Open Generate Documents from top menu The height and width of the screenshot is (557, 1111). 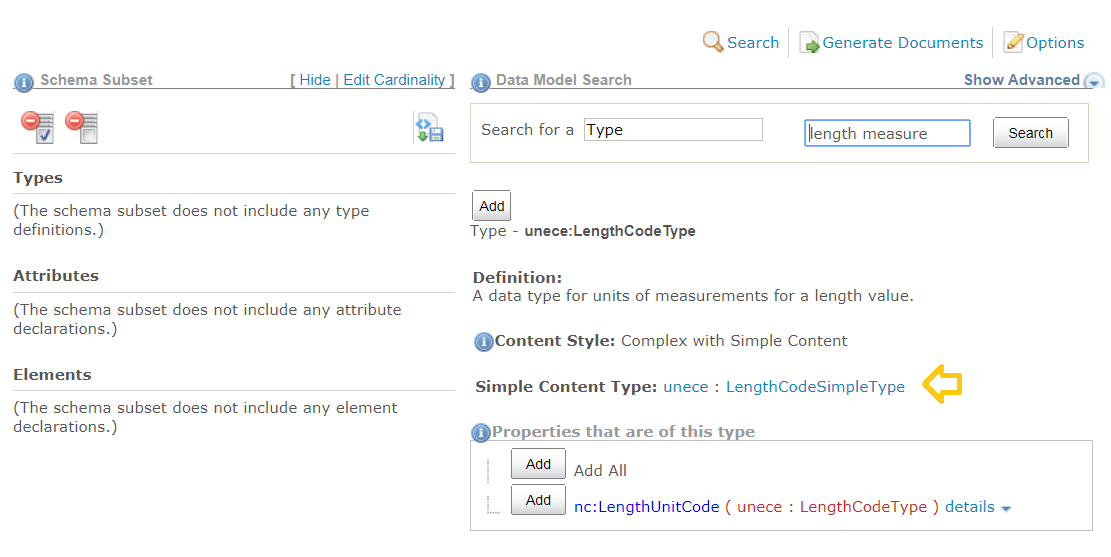(x=891, y=43)
